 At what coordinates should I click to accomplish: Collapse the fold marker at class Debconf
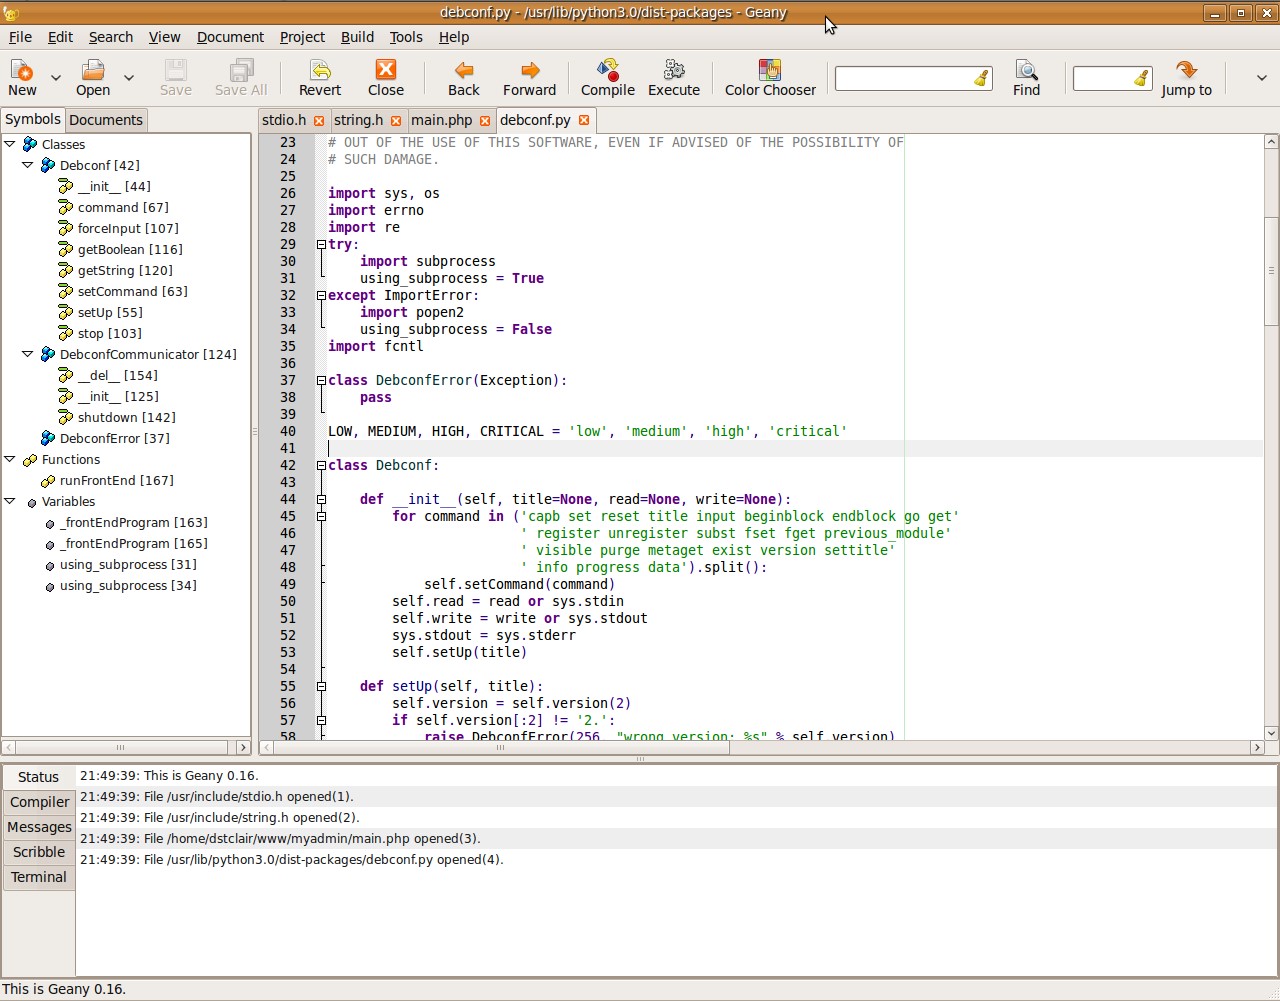pyautogui.click(x=321, y=465)
